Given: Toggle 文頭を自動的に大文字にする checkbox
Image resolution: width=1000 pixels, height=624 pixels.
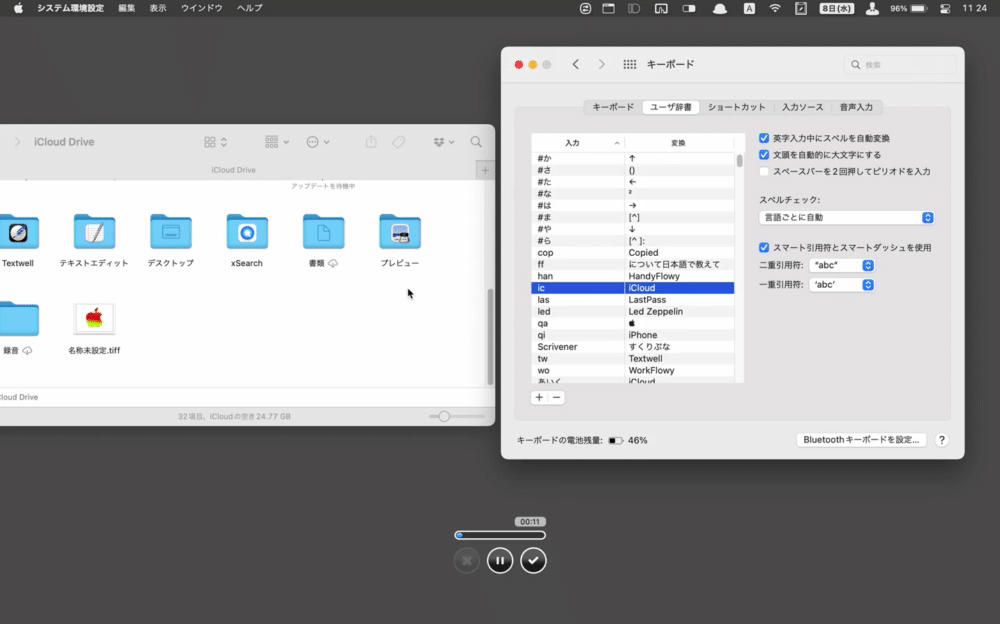Looking at the screenshot, I should tap(764, 154).
